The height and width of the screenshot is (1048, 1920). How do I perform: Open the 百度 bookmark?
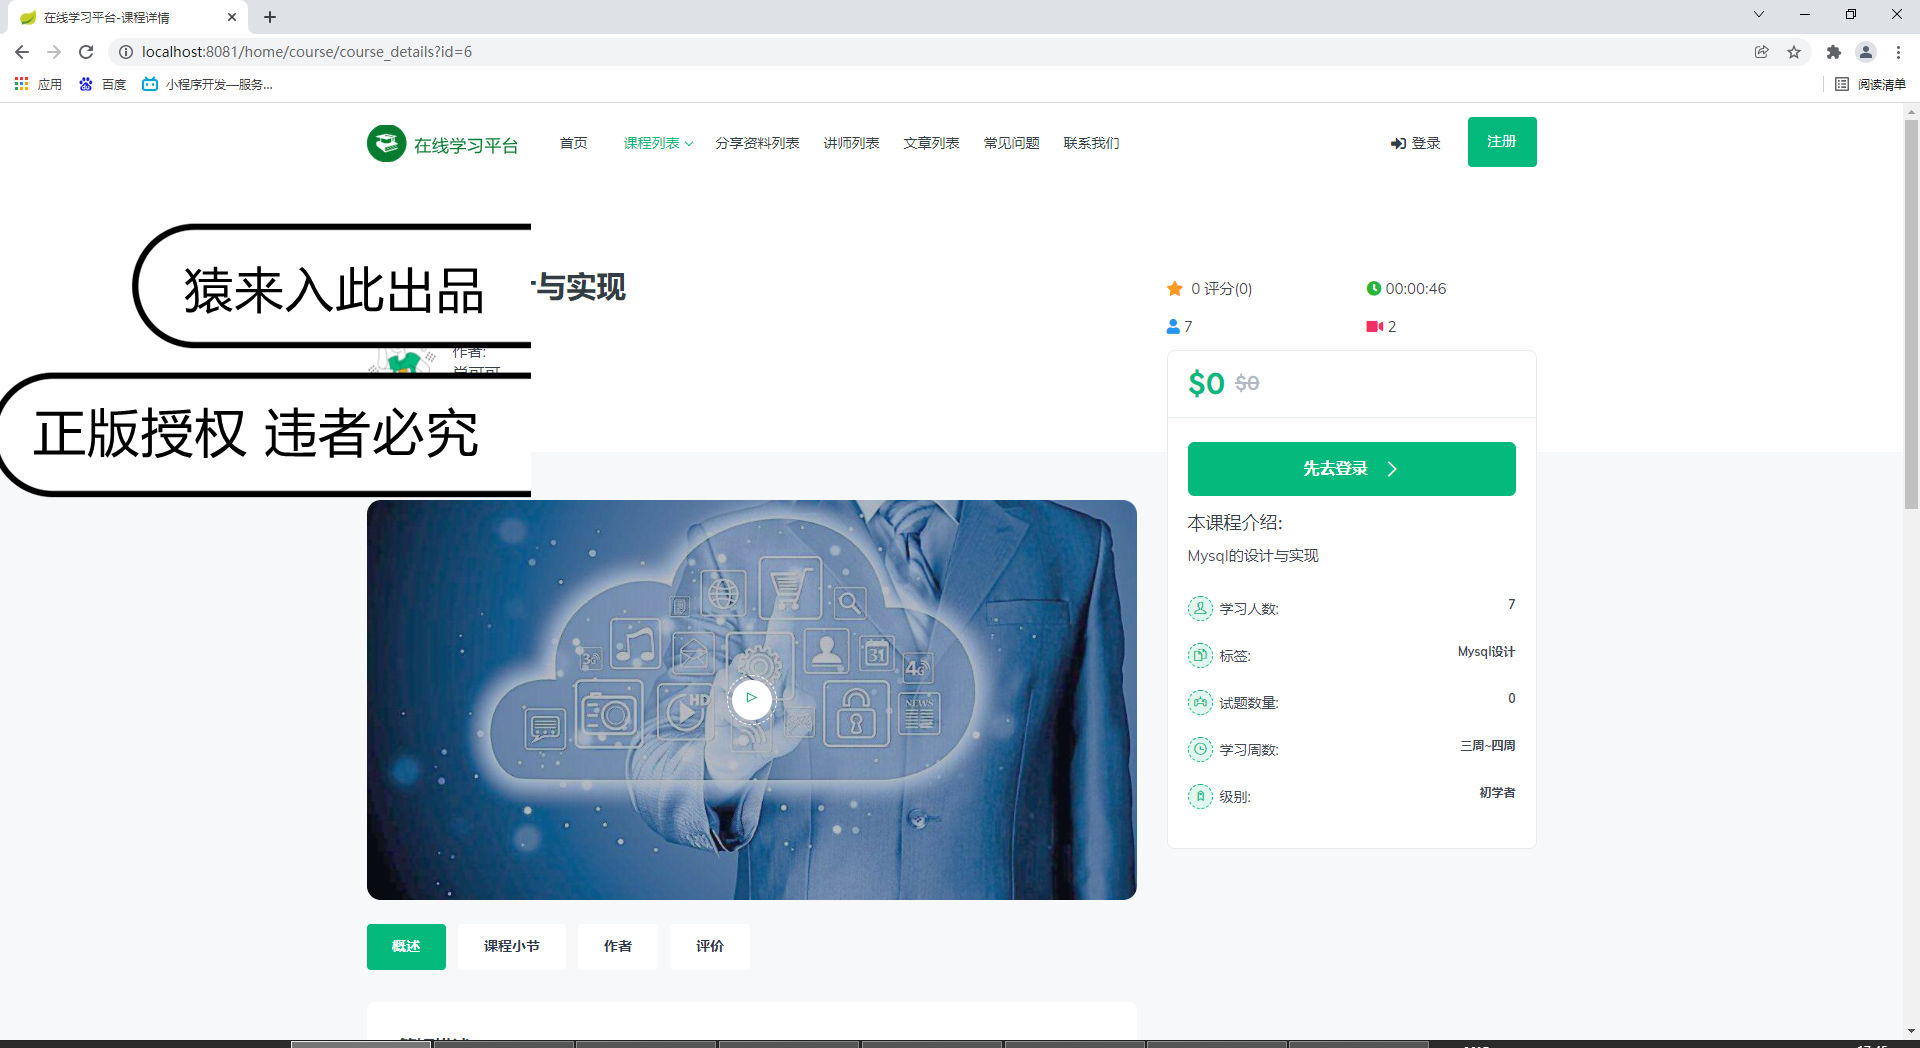point(103,84)
